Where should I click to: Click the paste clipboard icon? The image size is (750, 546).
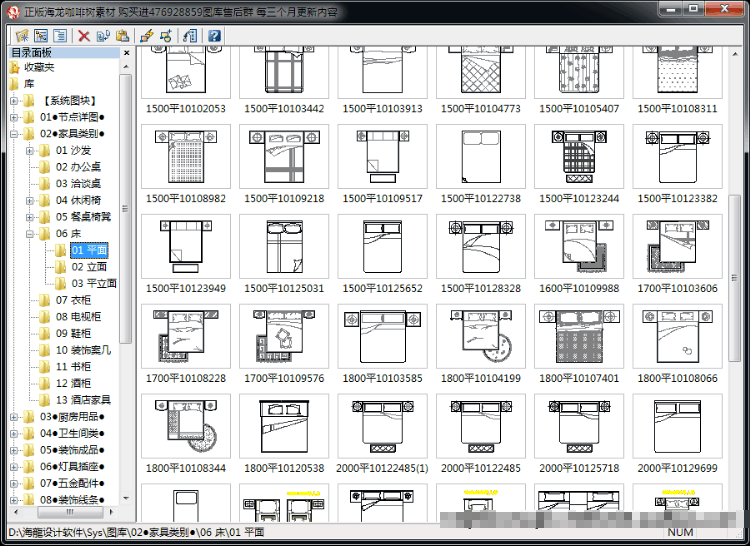pos(122,36)
